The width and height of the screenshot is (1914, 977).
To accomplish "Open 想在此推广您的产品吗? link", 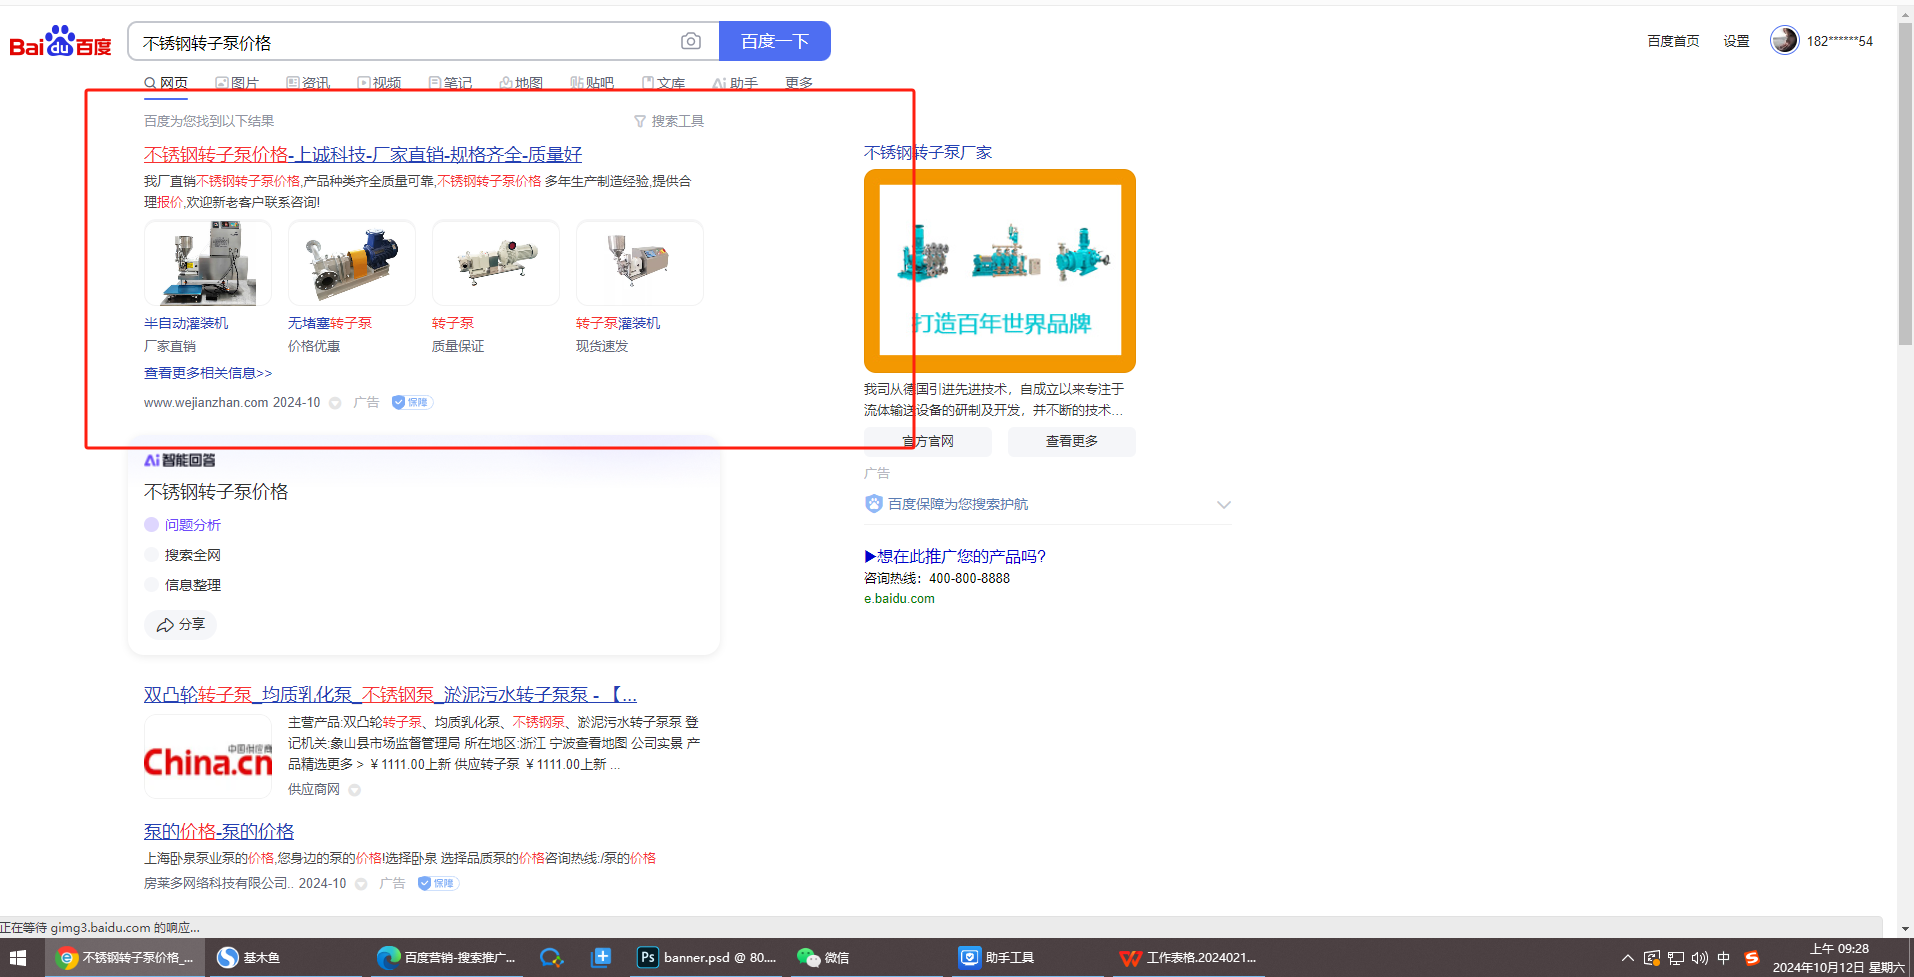I will point(955,556).
